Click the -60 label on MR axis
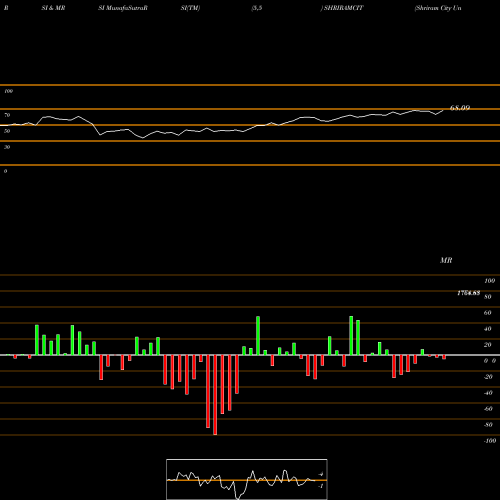The image size is (500, 500). click(488, 409)
